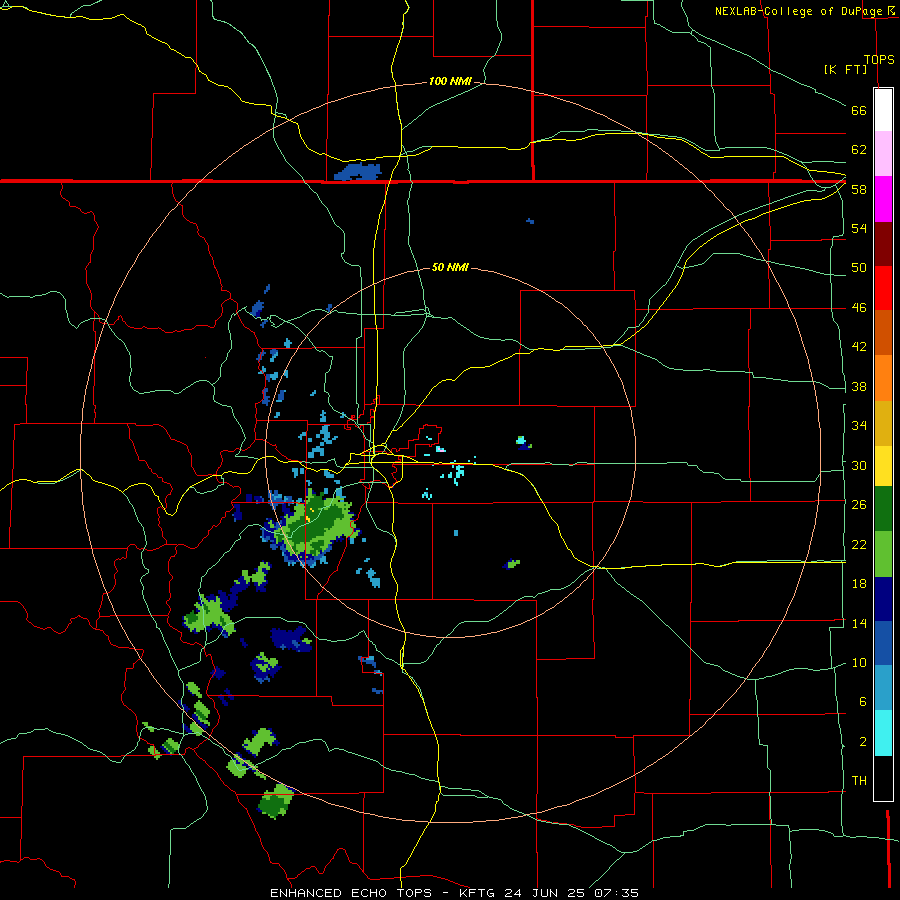Select the 46 scale value
This screenshot has width=900, height=900.
click(x=859, y=308)
